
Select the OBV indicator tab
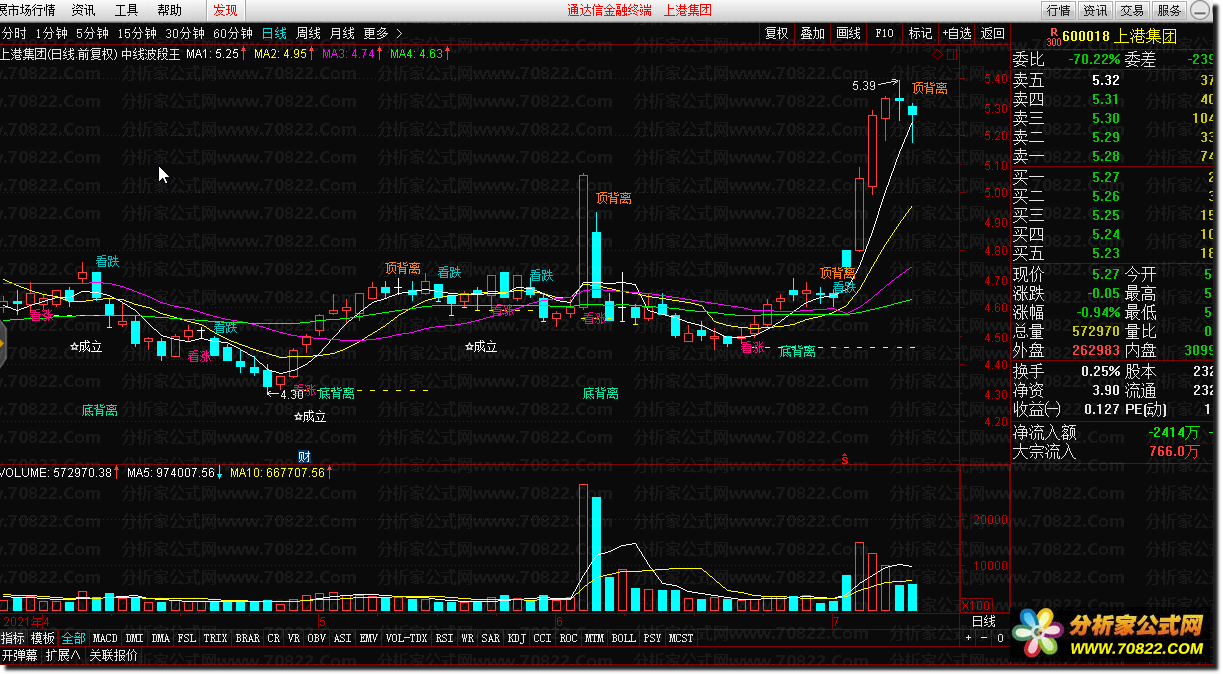[x=316, y=638]
